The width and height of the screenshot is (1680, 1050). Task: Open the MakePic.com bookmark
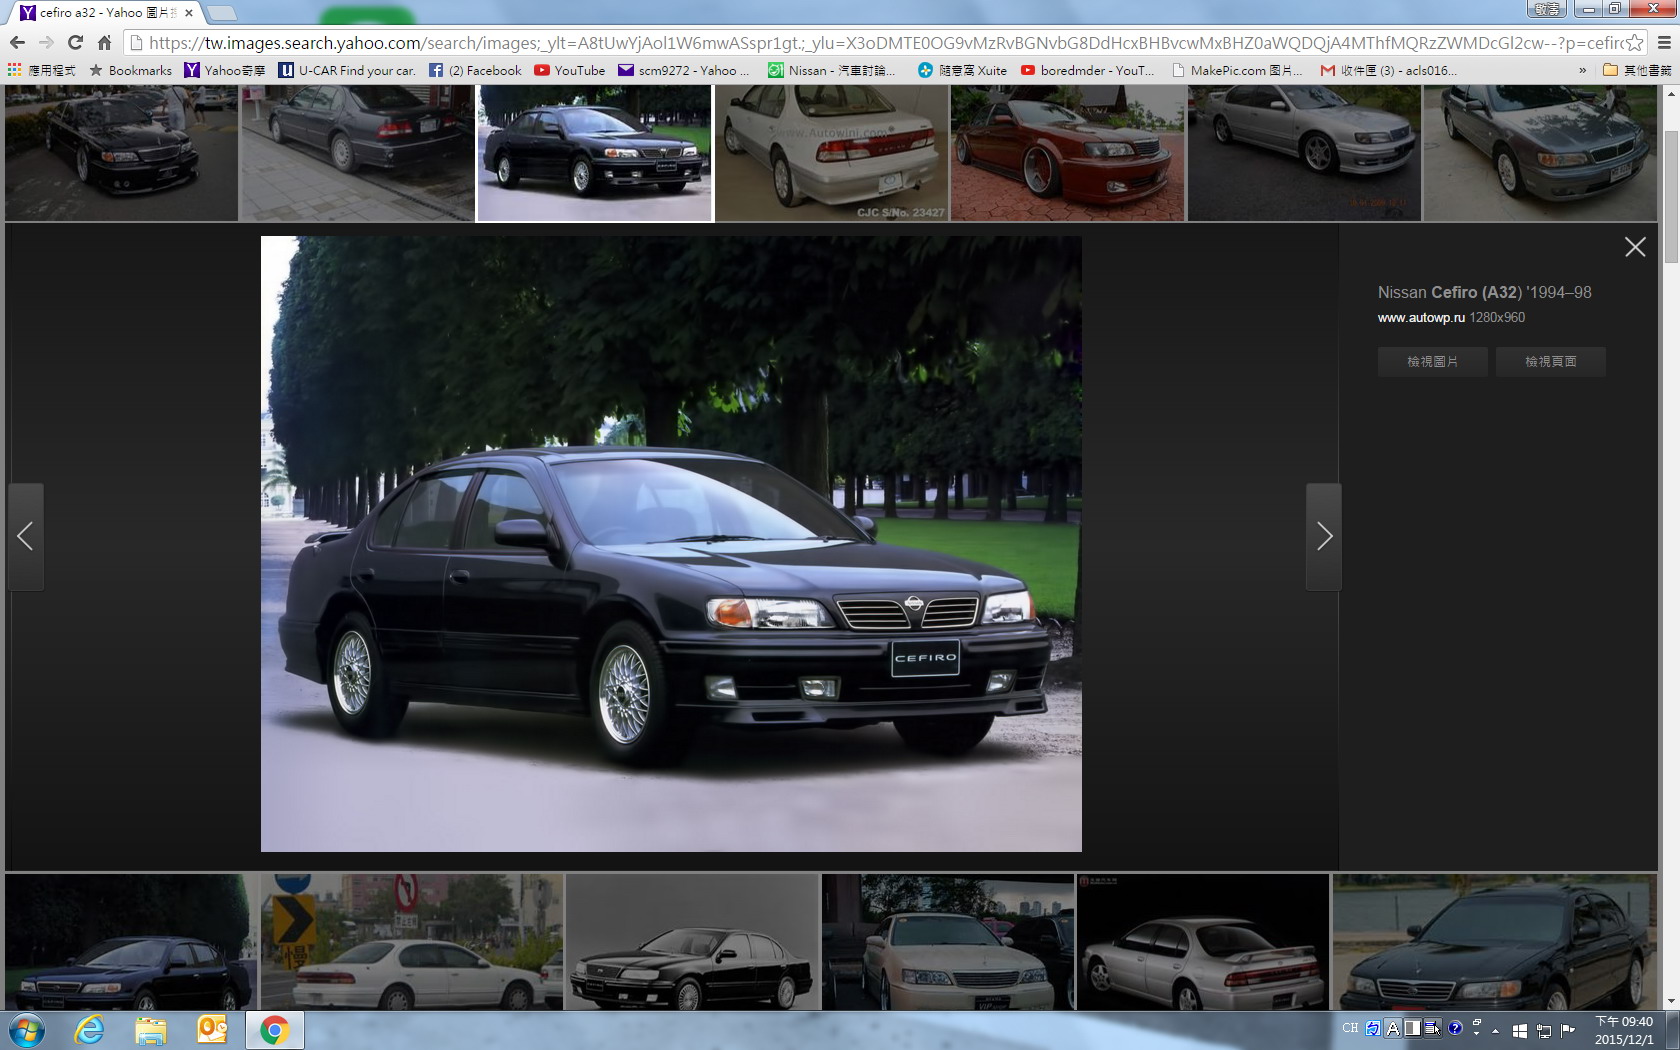[1237, 70]
